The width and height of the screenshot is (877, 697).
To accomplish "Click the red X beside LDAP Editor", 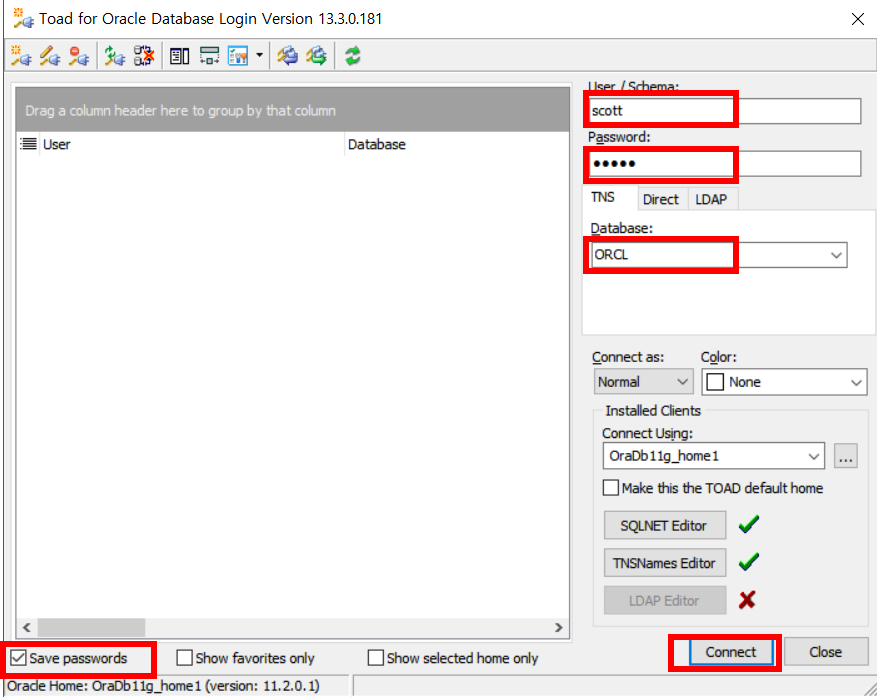I will coord(747,600).
